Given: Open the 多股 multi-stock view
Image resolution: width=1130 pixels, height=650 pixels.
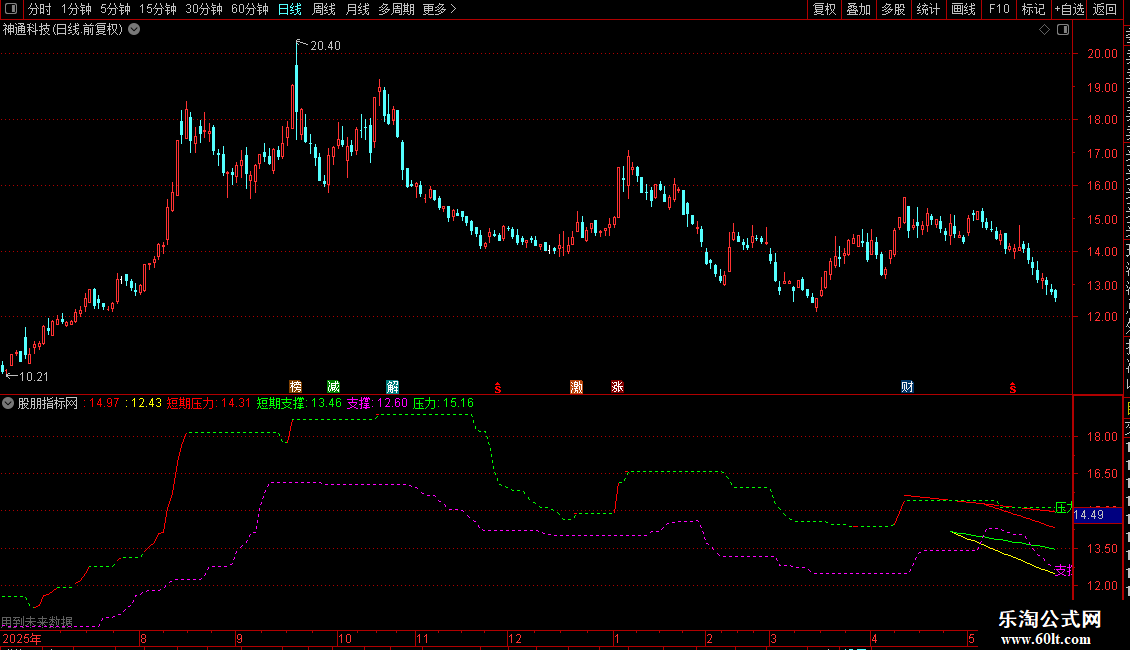Looking at the screenshot, I should [893, 9].
